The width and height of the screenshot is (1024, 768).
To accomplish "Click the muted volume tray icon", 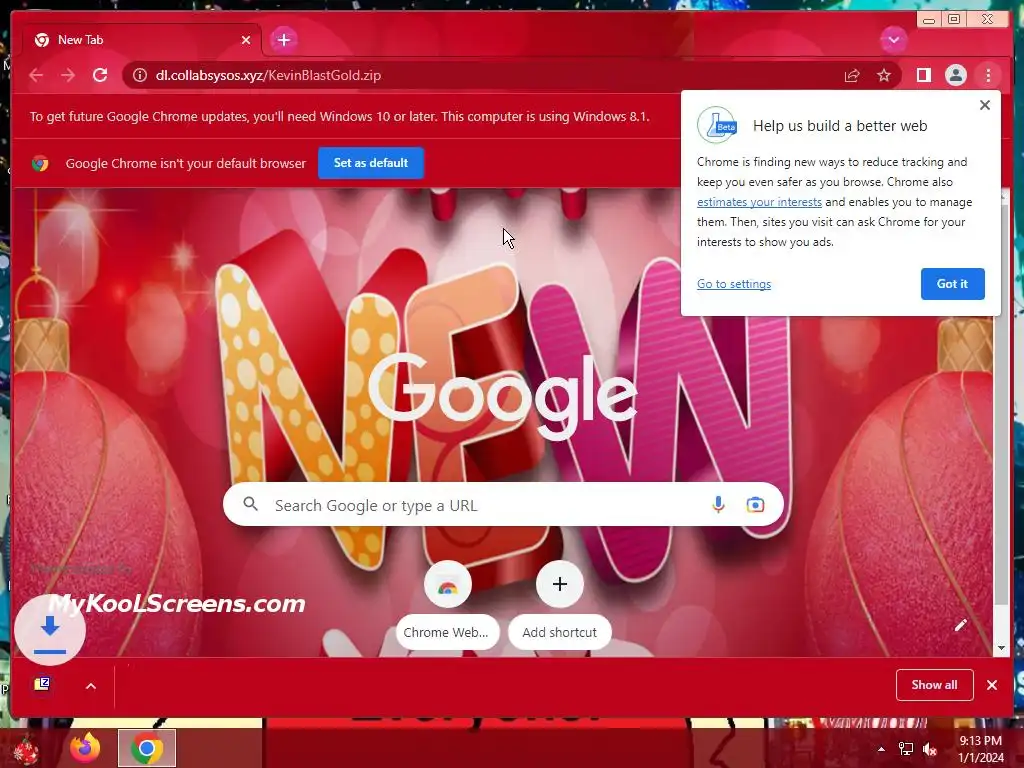I will tap(929, 749).
